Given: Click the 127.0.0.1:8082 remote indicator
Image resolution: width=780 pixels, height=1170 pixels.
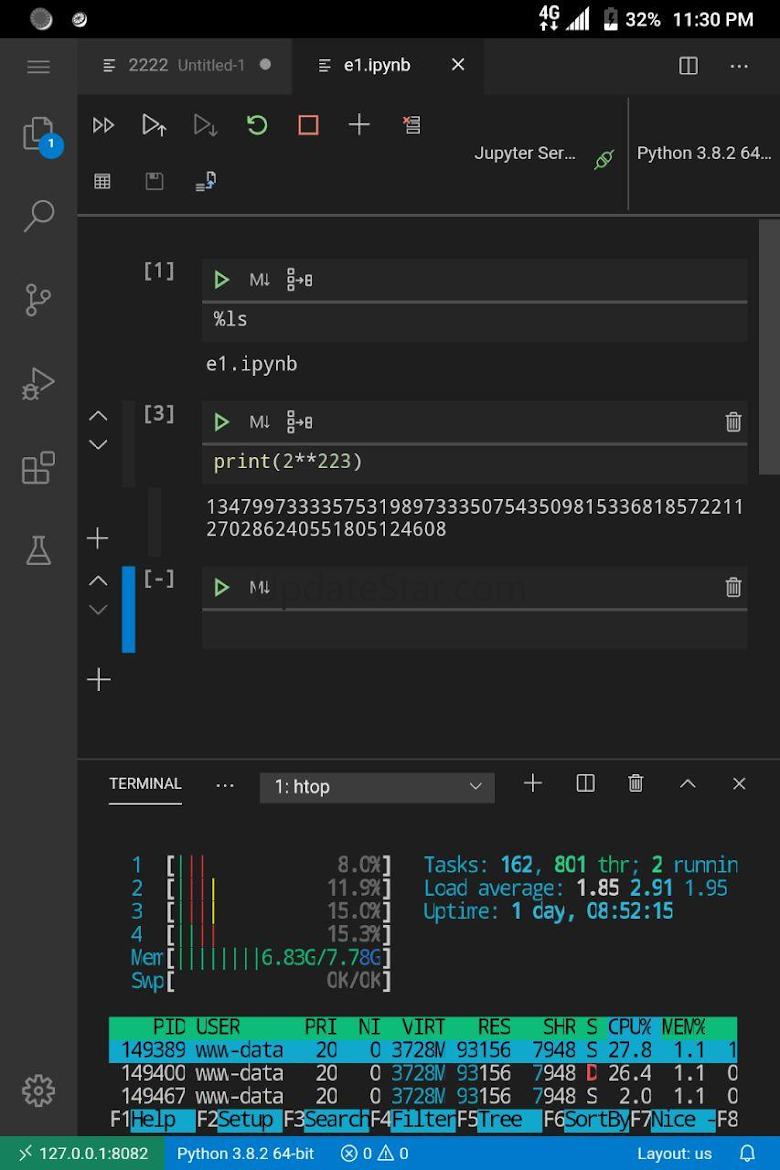Looking at the screenshot, I should coord(83,1153).
